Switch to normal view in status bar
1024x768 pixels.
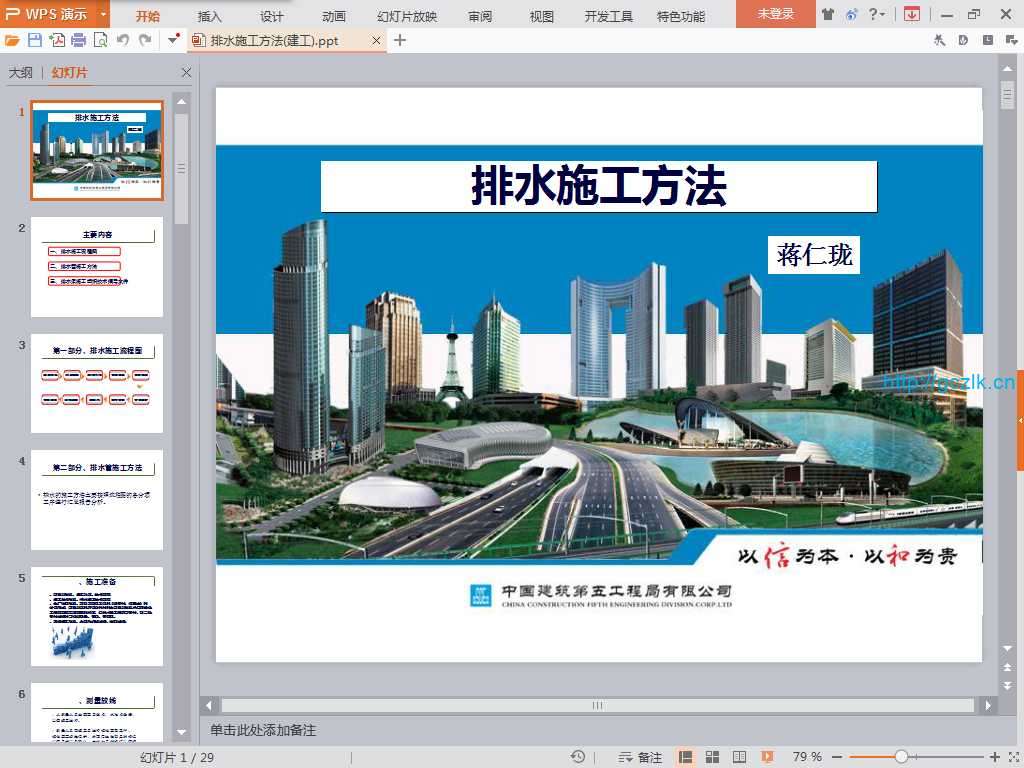coord(686,757)
